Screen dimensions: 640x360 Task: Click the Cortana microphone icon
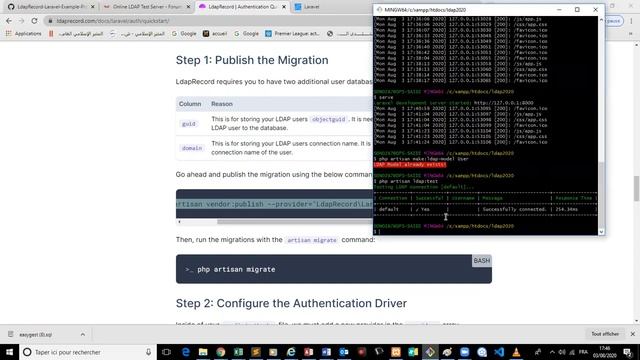click(149, 352)
